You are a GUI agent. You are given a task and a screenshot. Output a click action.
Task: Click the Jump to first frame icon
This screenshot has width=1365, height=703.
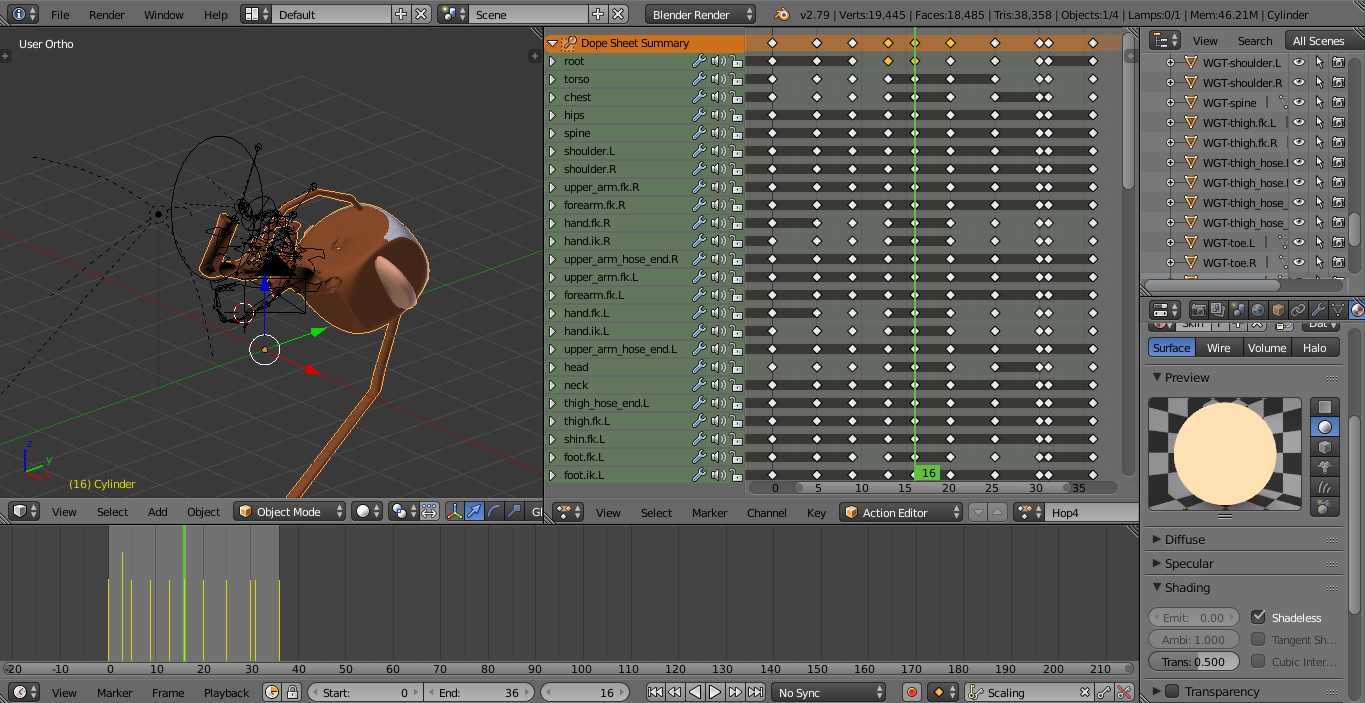tap(655, 691)
